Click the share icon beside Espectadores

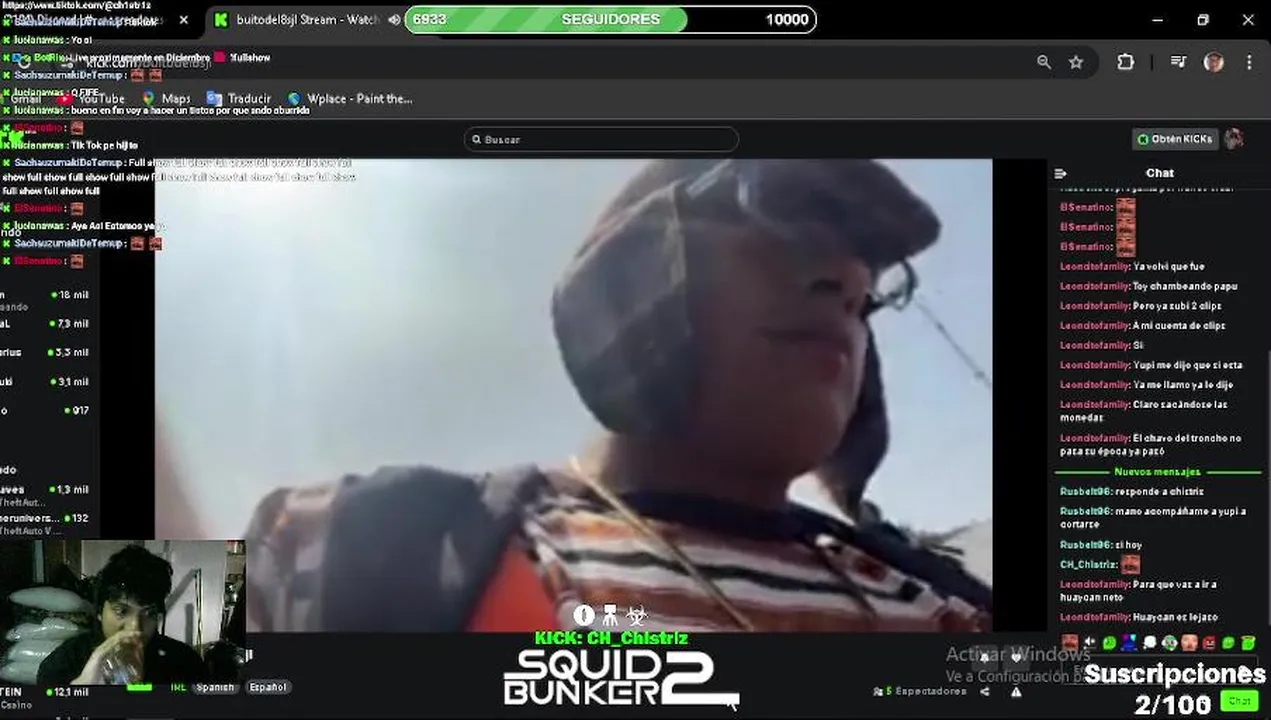[x=985, y=691]
